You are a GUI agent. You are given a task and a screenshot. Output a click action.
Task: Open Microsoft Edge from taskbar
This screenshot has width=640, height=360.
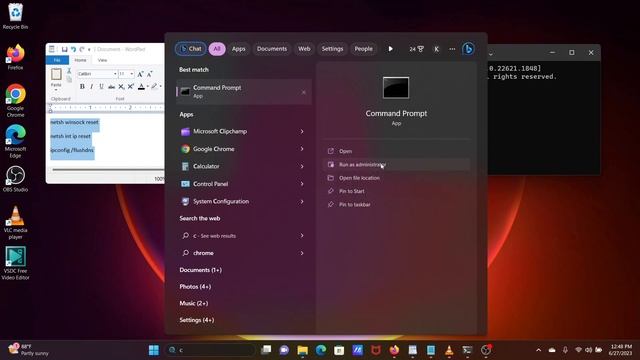click(x=321, y=350)
